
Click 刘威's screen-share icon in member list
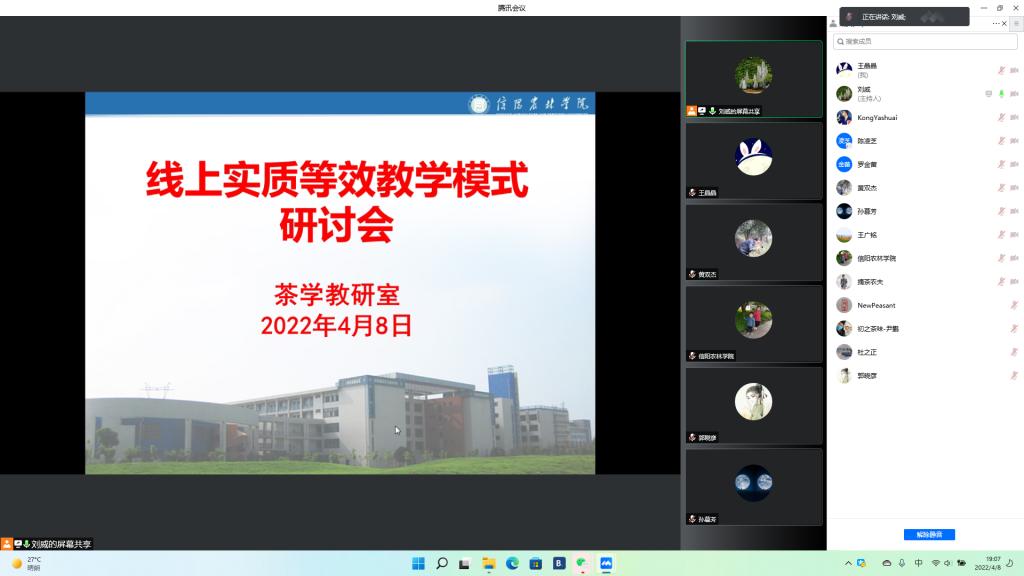(989, 94)
